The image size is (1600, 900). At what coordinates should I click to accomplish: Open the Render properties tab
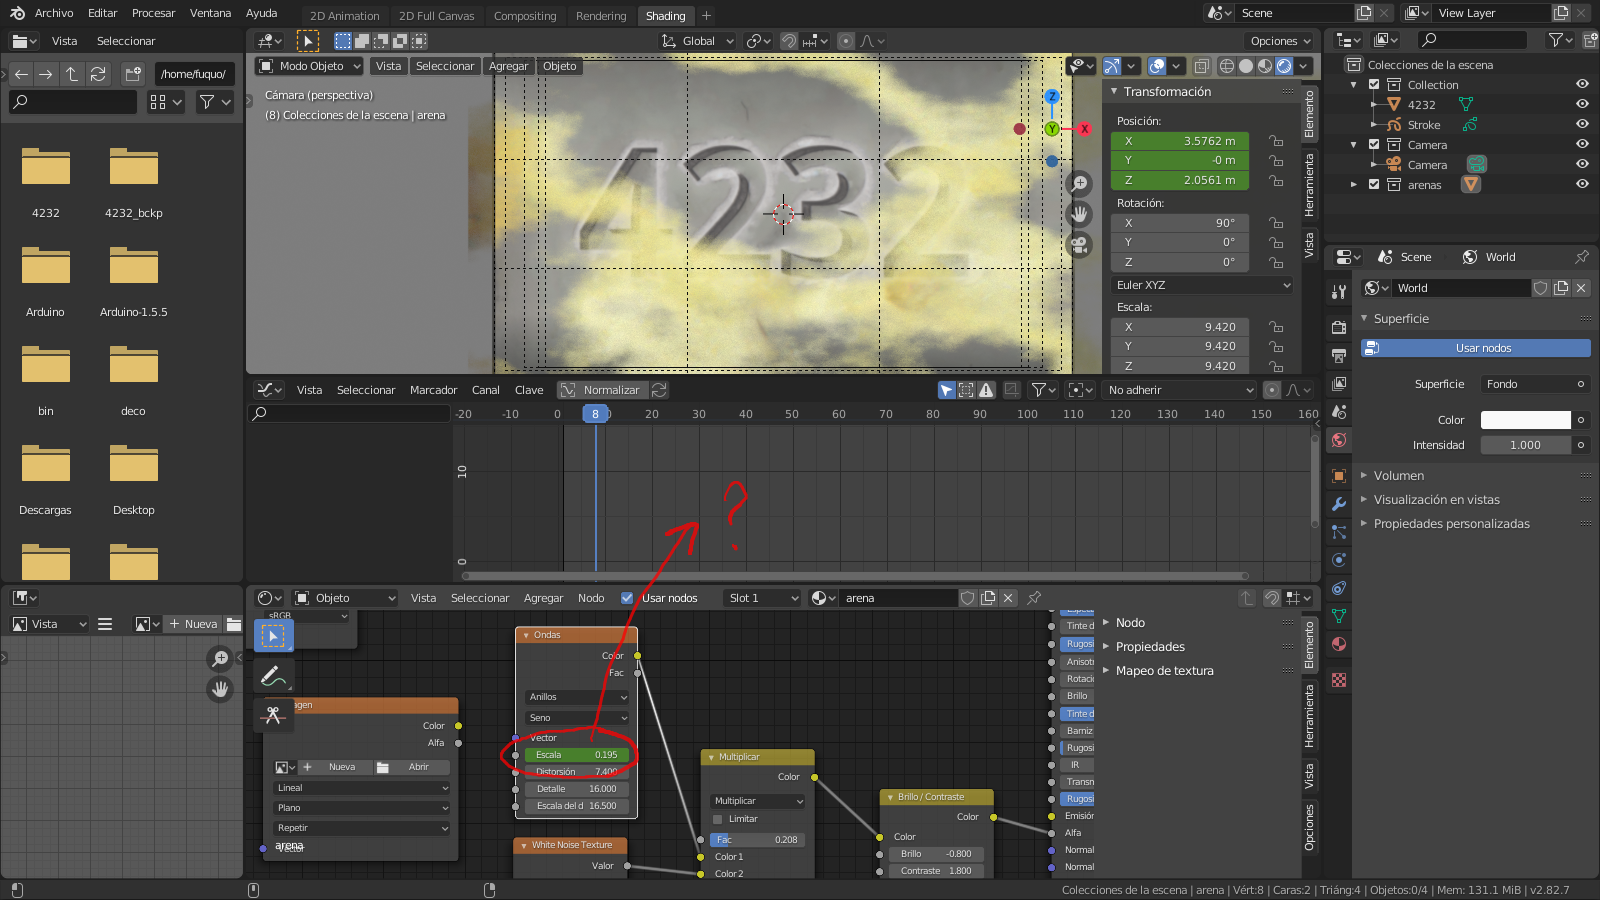[x=1339, y=327]
